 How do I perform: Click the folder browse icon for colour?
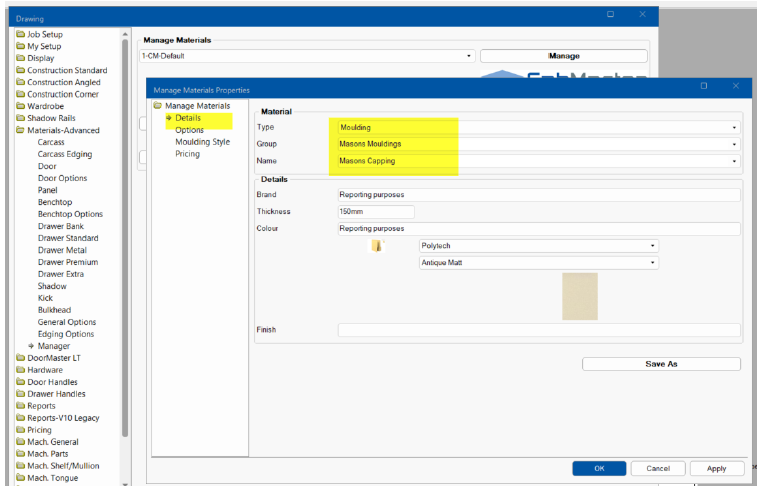tap(377, 246)
